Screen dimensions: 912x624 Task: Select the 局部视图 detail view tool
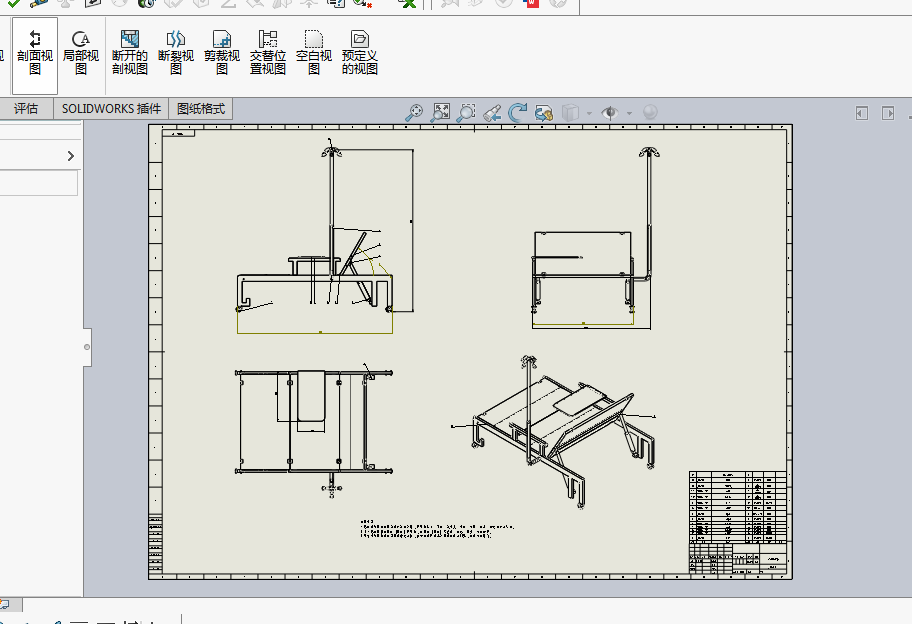81,54
